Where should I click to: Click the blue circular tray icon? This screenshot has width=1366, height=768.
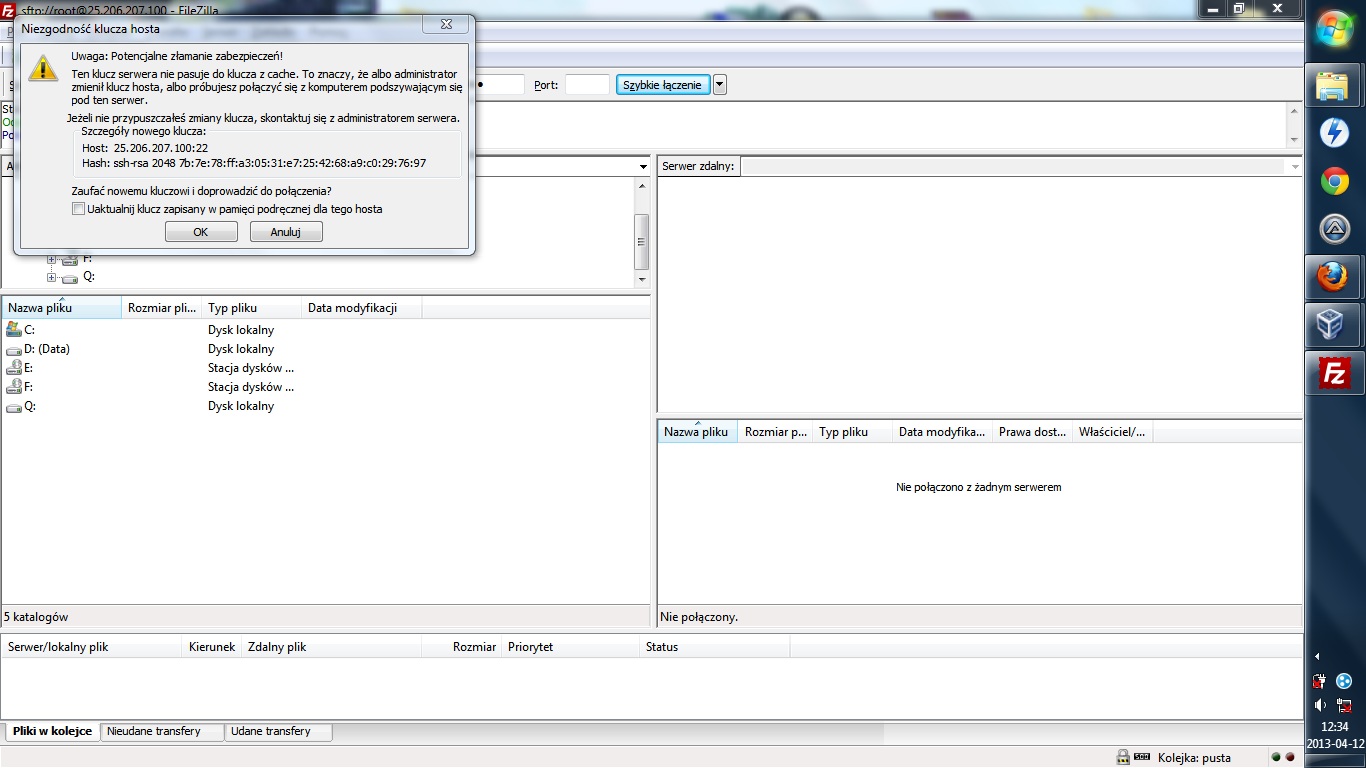click(x=1344, y=682)
